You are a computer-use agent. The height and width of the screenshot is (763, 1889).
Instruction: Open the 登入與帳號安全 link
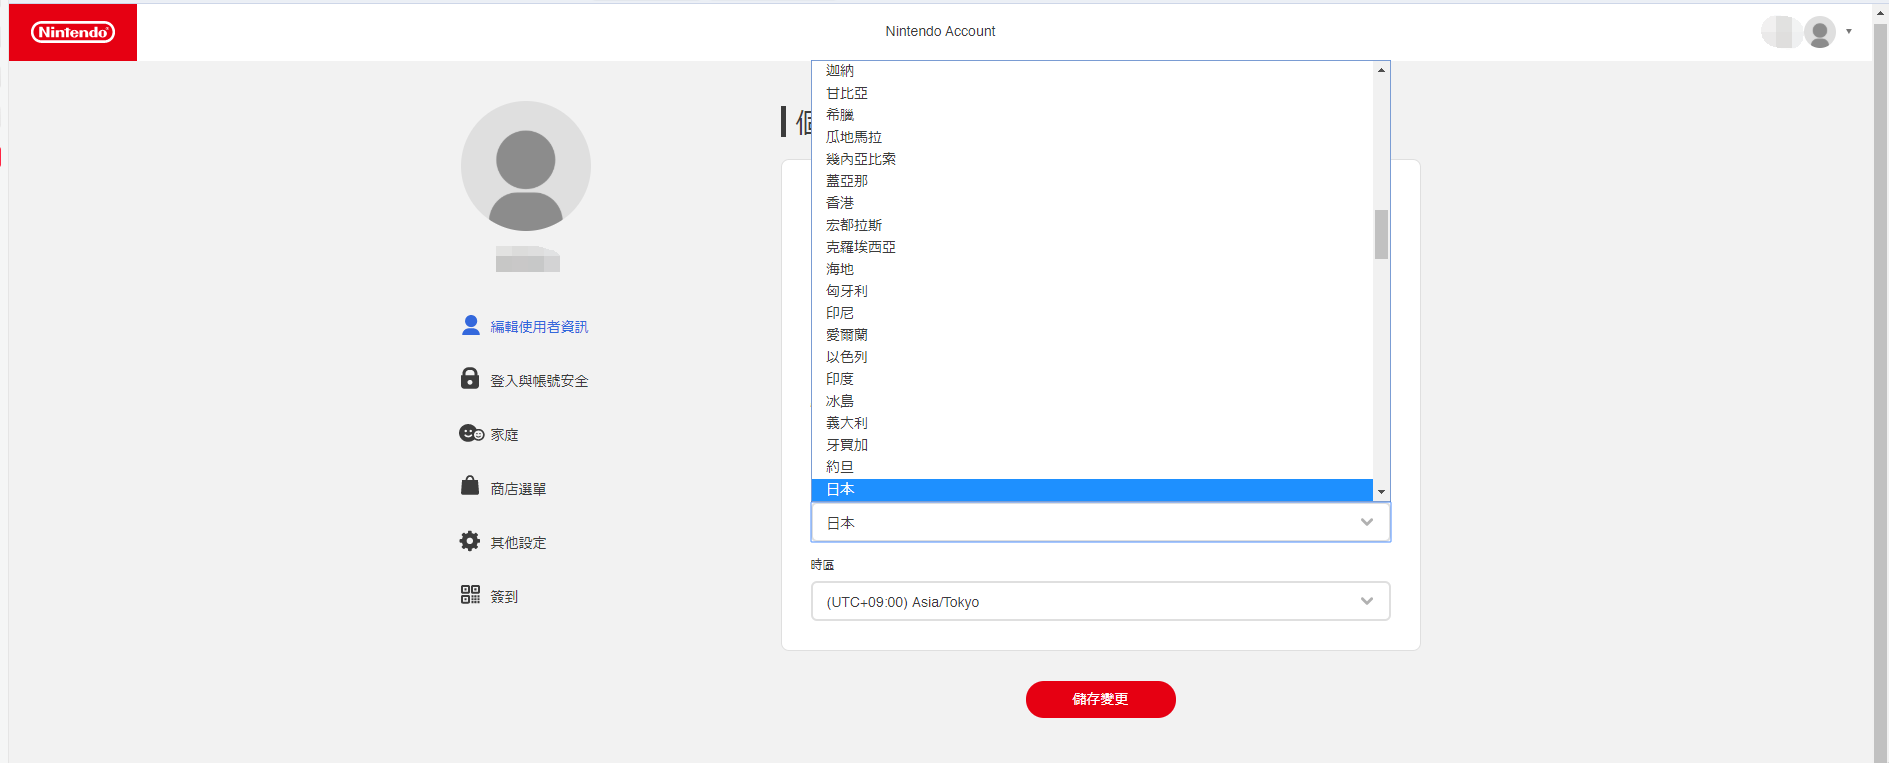pos(539,381)
